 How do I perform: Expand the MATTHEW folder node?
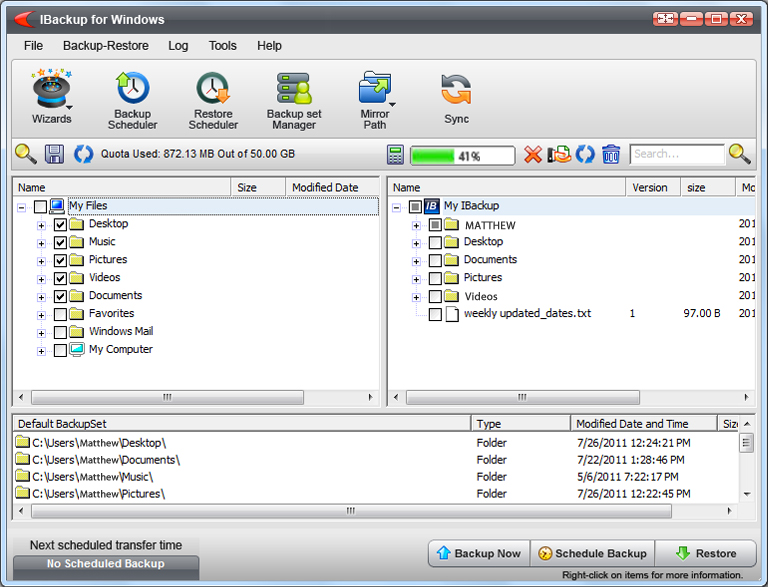416,226
